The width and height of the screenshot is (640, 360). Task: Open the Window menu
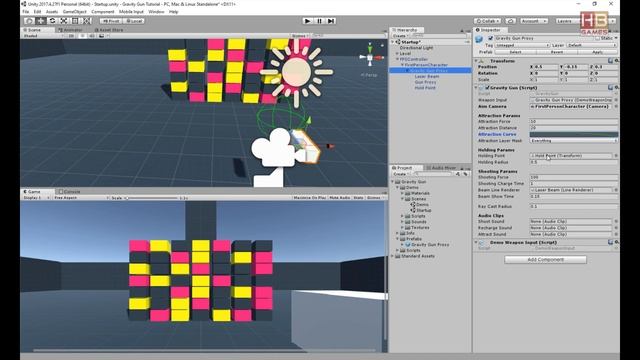[156, 12]
